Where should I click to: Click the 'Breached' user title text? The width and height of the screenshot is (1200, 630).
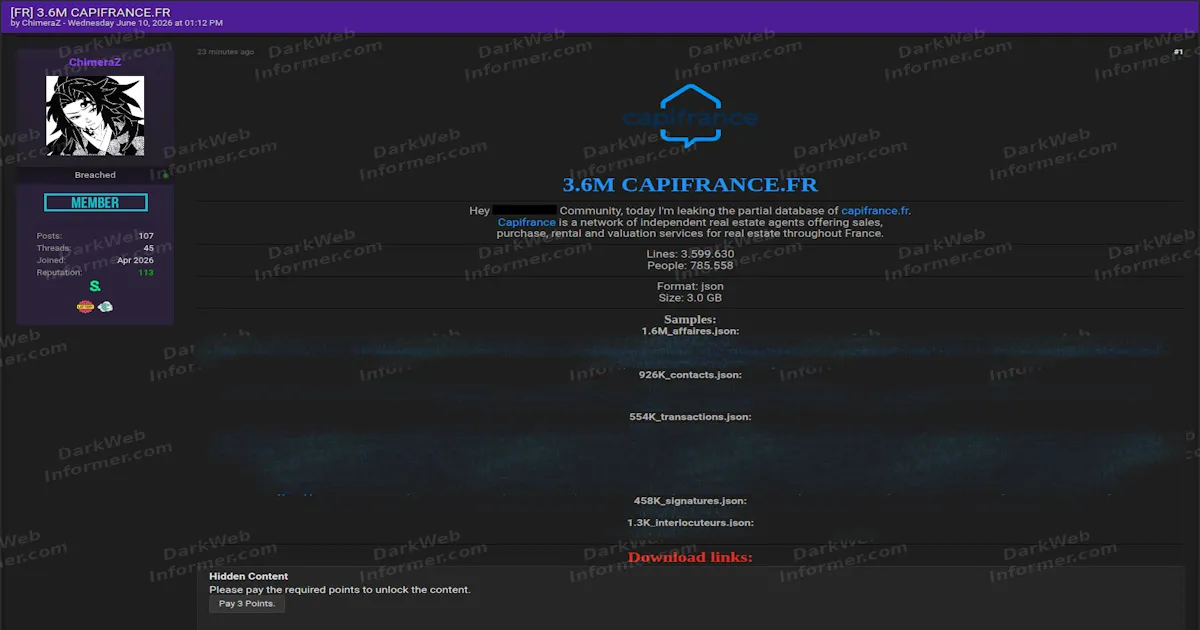coord(95,175)
